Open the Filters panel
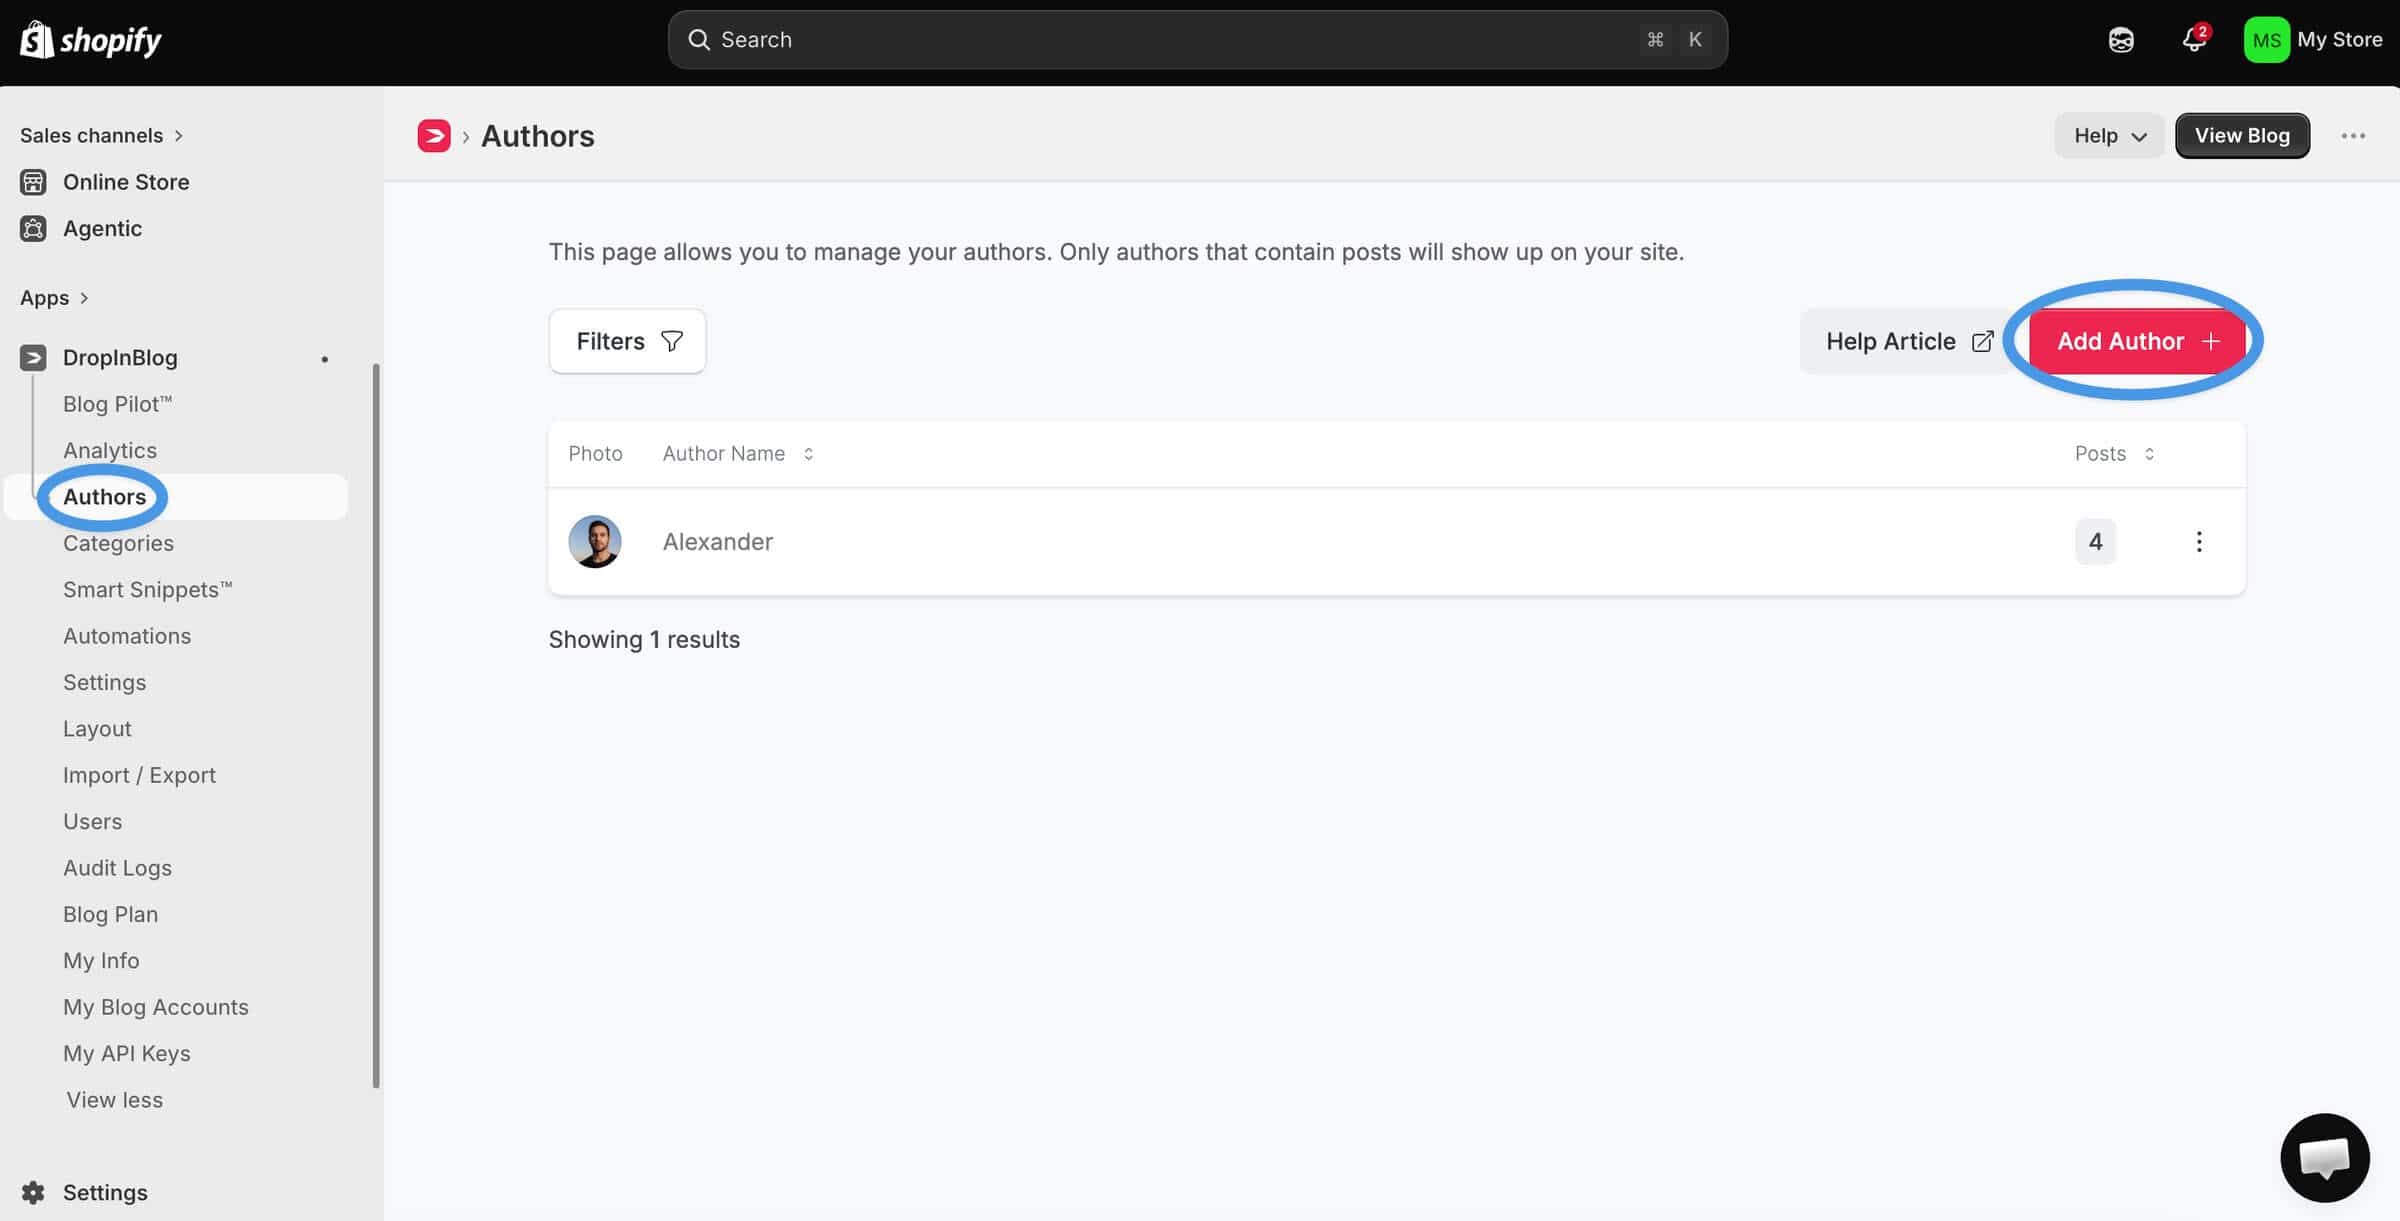The width and height of the screenshot is (2400, 1221). [627, 342]
